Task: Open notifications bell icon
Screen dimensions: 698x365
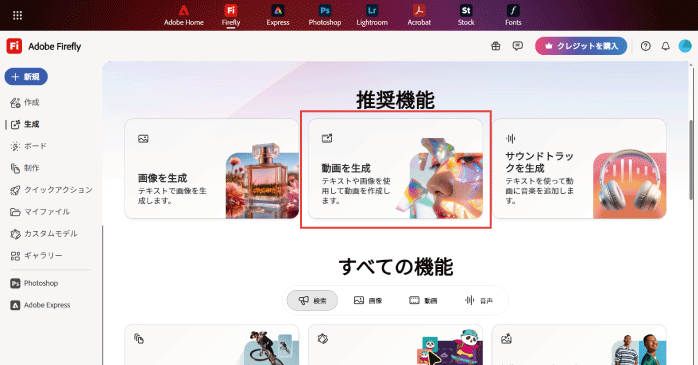Action: pos(666,46)
